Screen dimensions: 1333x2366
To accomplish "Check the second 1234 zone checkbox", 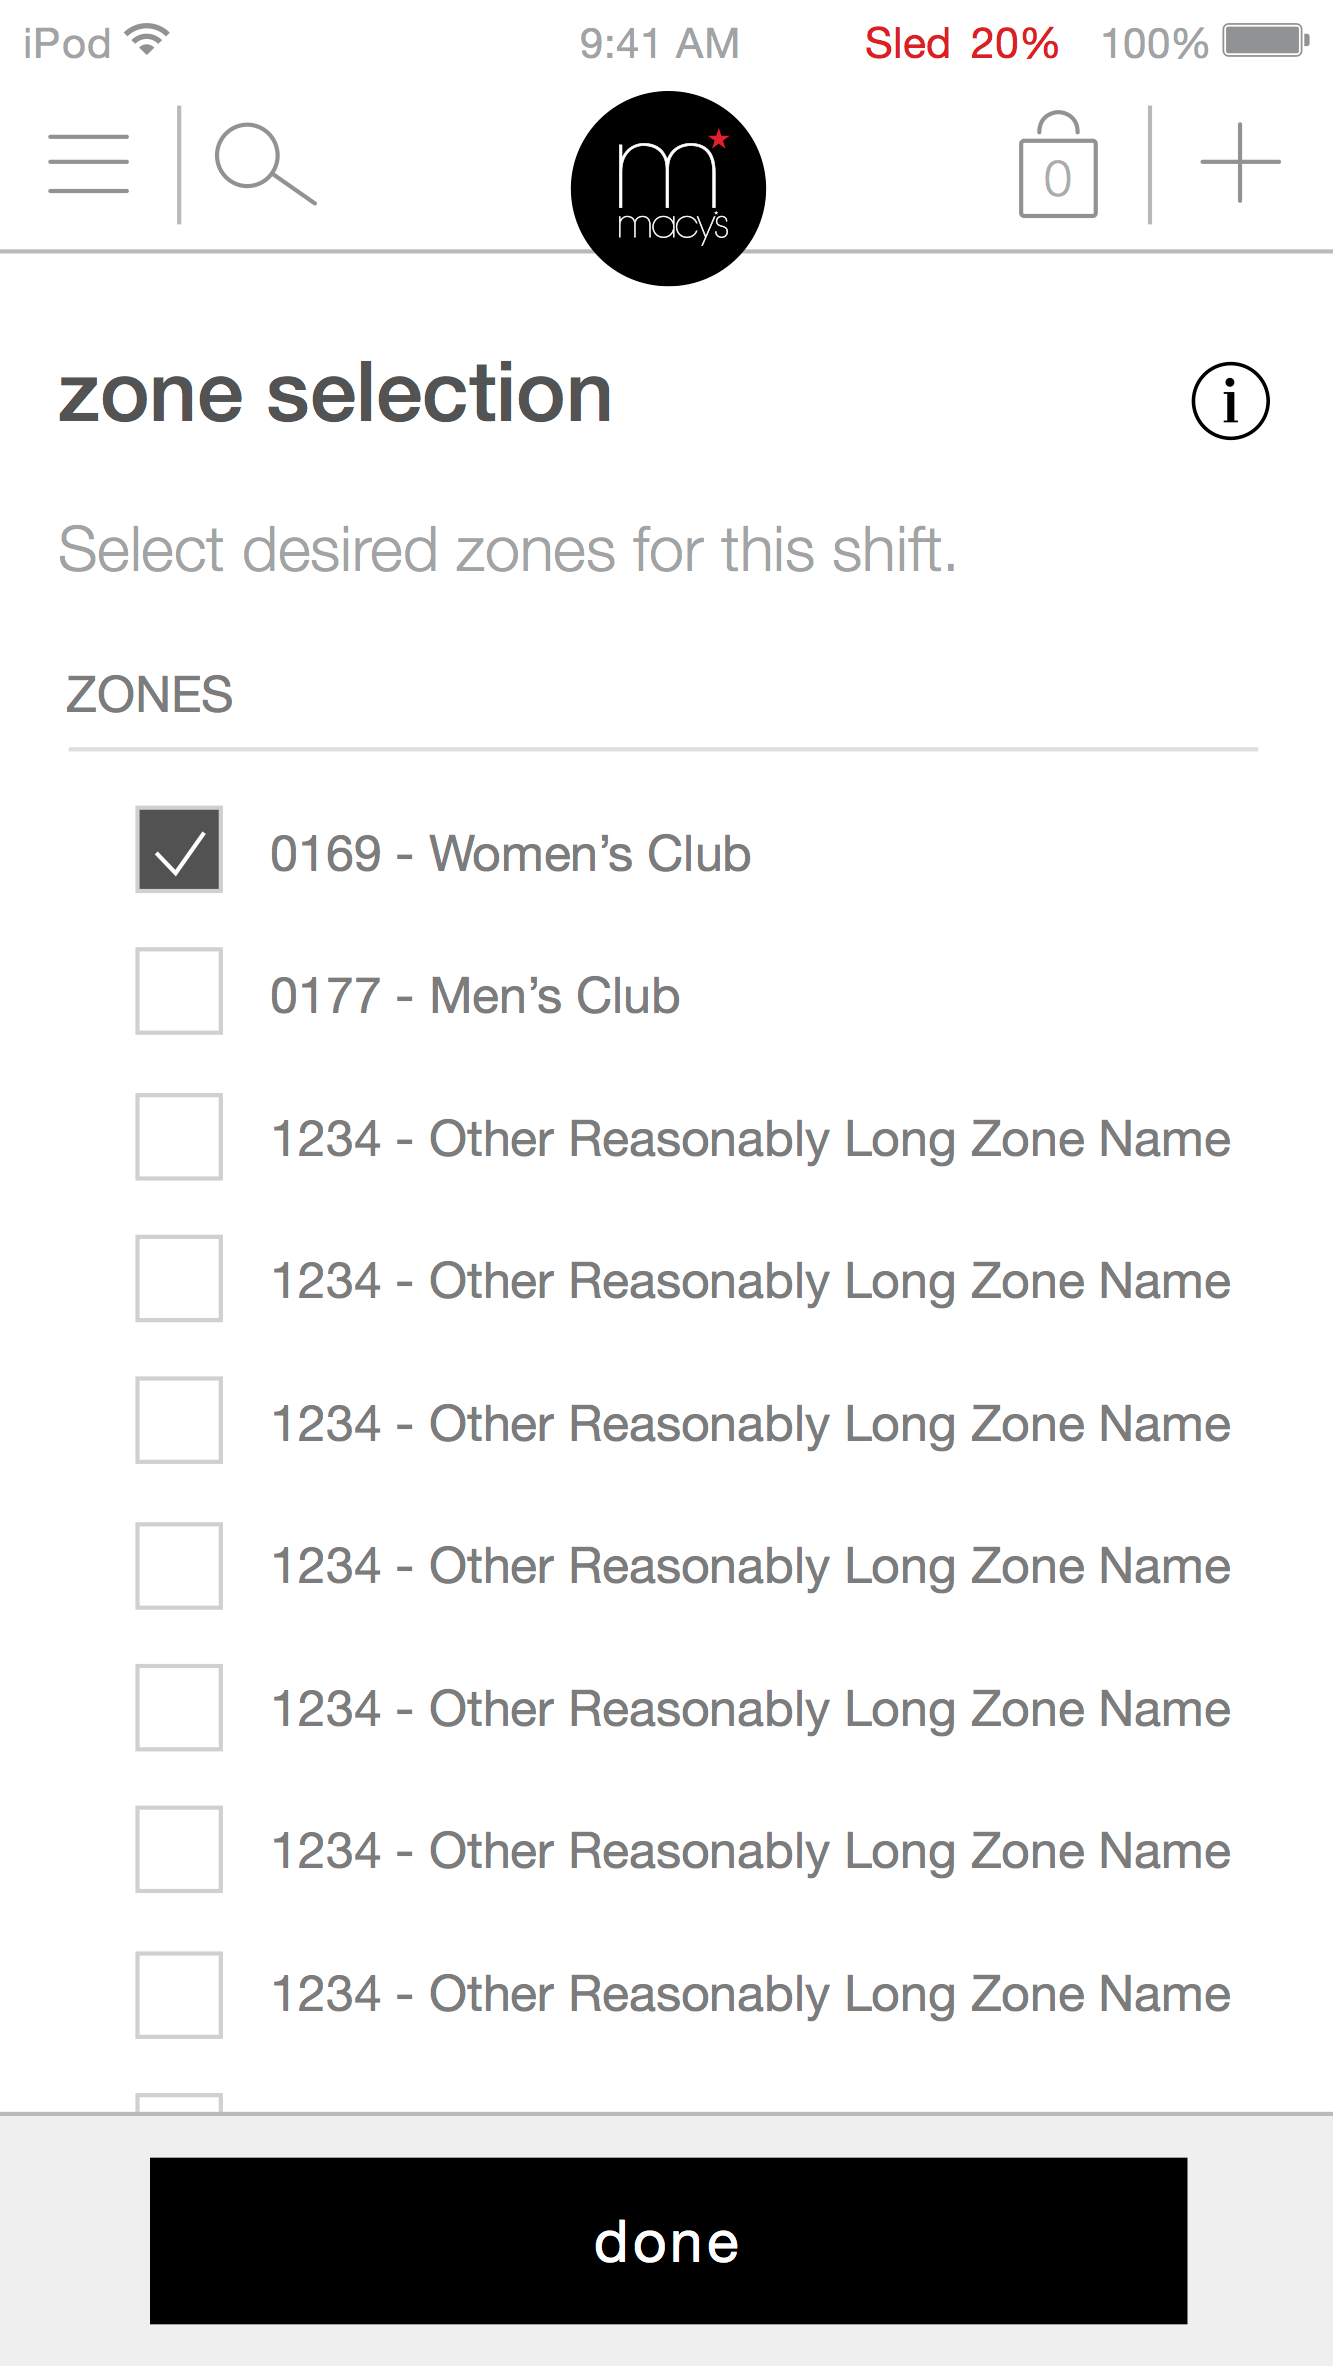I will click(179, 1279).
